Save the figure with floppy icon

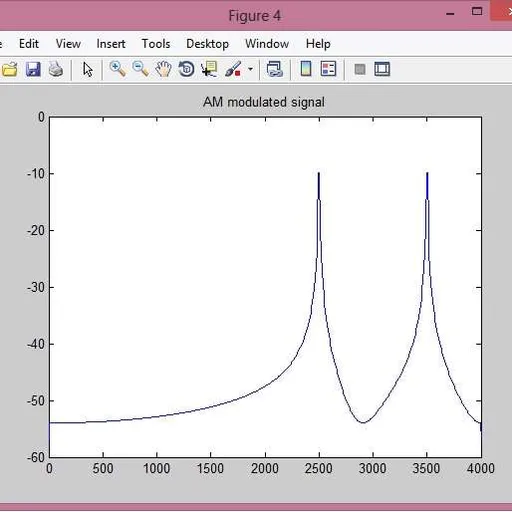click(33, 69)
